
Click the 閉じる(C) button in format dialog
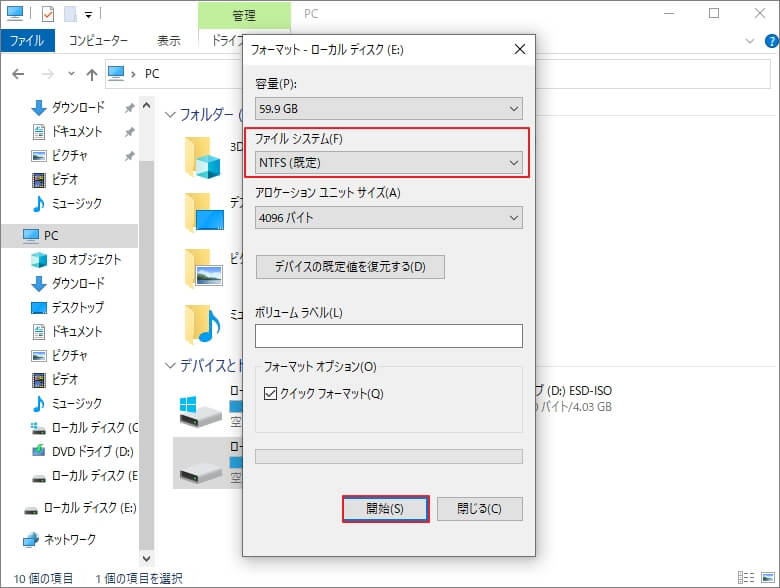(480, 508)
